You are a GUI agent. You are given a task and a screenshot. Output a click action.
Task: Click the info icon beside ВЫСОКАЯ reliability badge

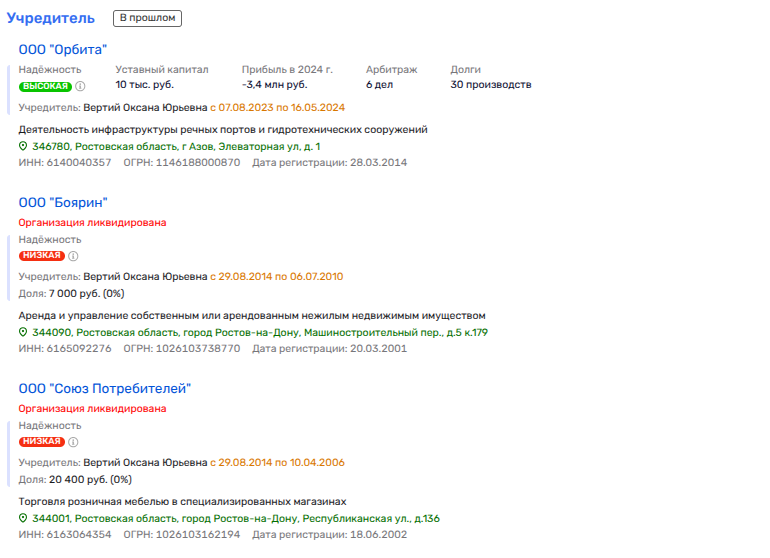coord(80,86)
